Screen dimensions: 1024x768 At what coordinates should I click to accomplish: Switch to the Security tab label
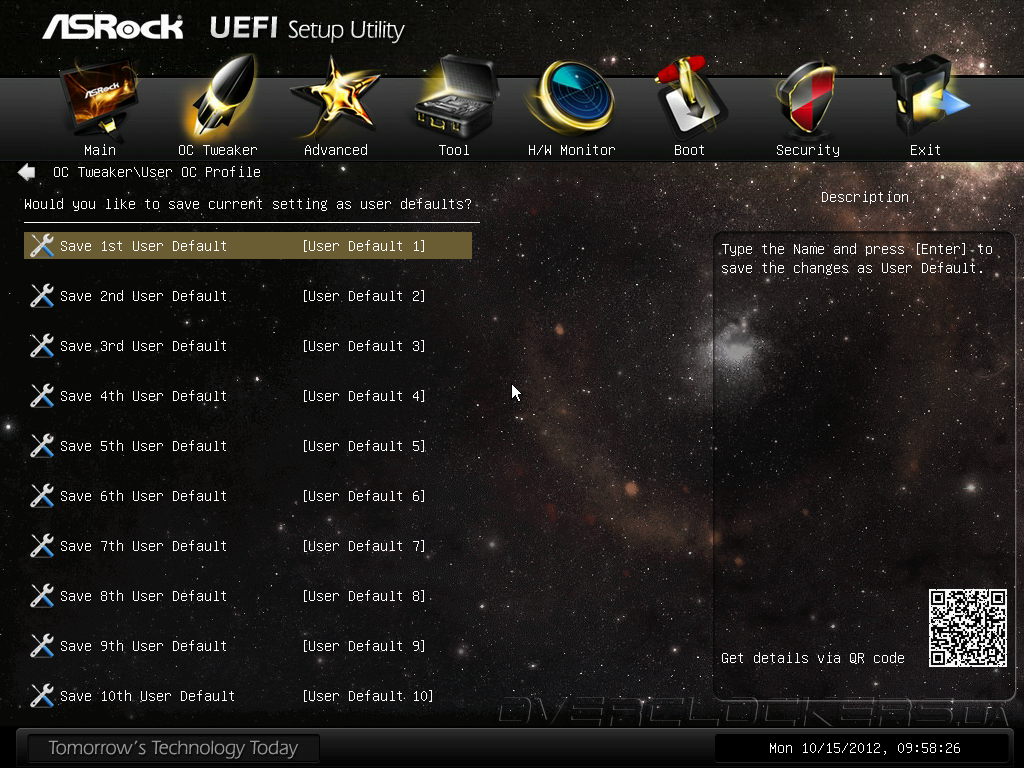point(808,150)
